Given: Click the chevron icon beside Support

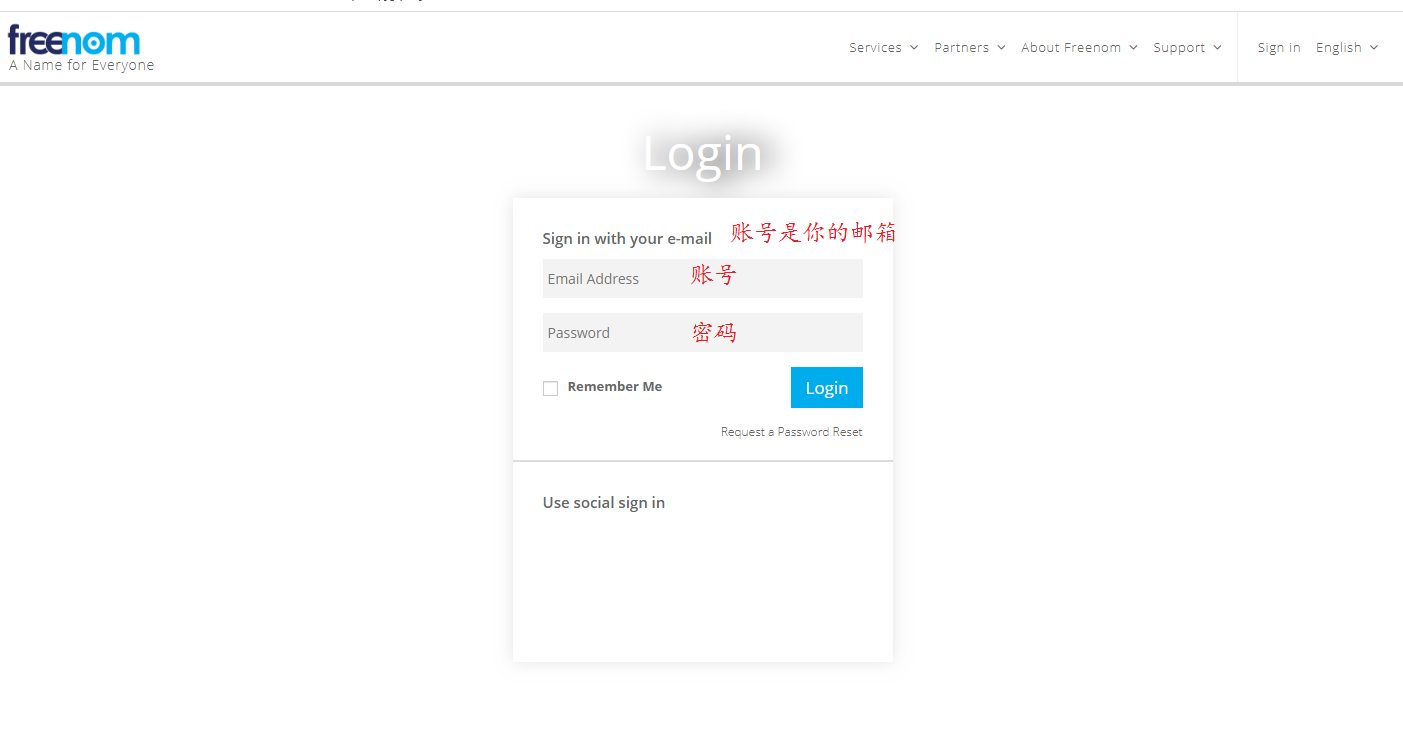Looking at the screenshot, I should pos(1217,47).
